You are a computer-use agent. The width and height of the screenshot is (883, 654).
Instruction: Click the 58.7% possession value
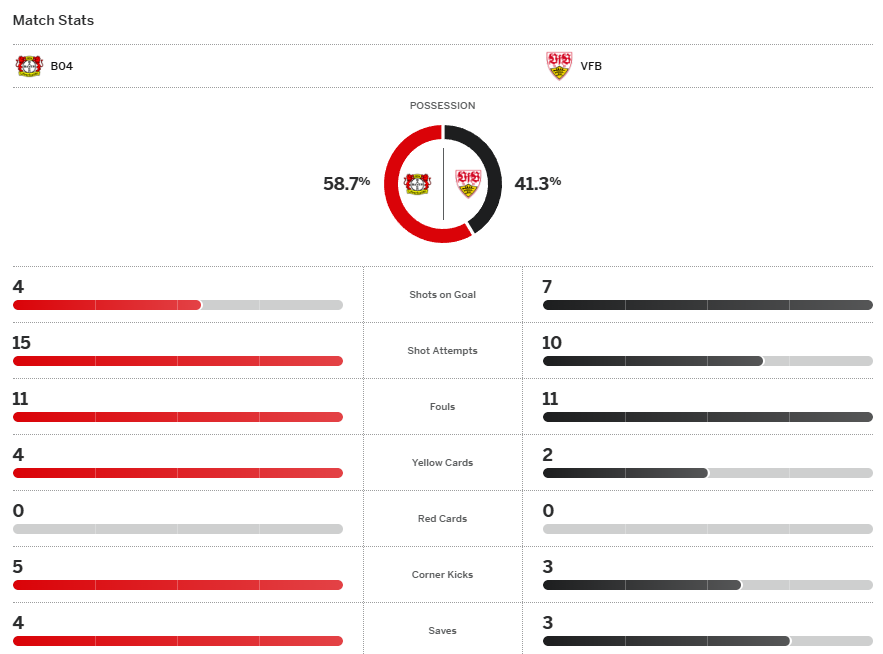click(x=346, y=183)
